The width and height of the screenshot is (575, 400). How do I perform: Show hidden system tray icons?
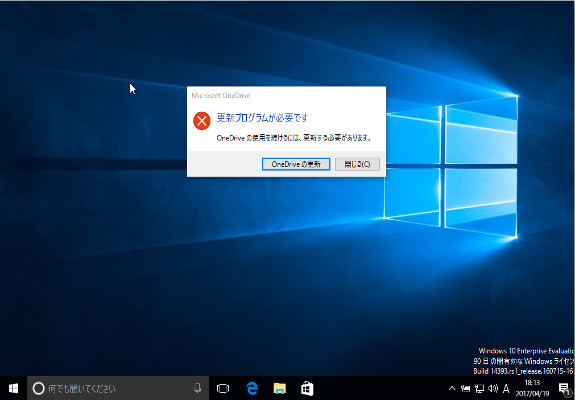tap(452, 388)
